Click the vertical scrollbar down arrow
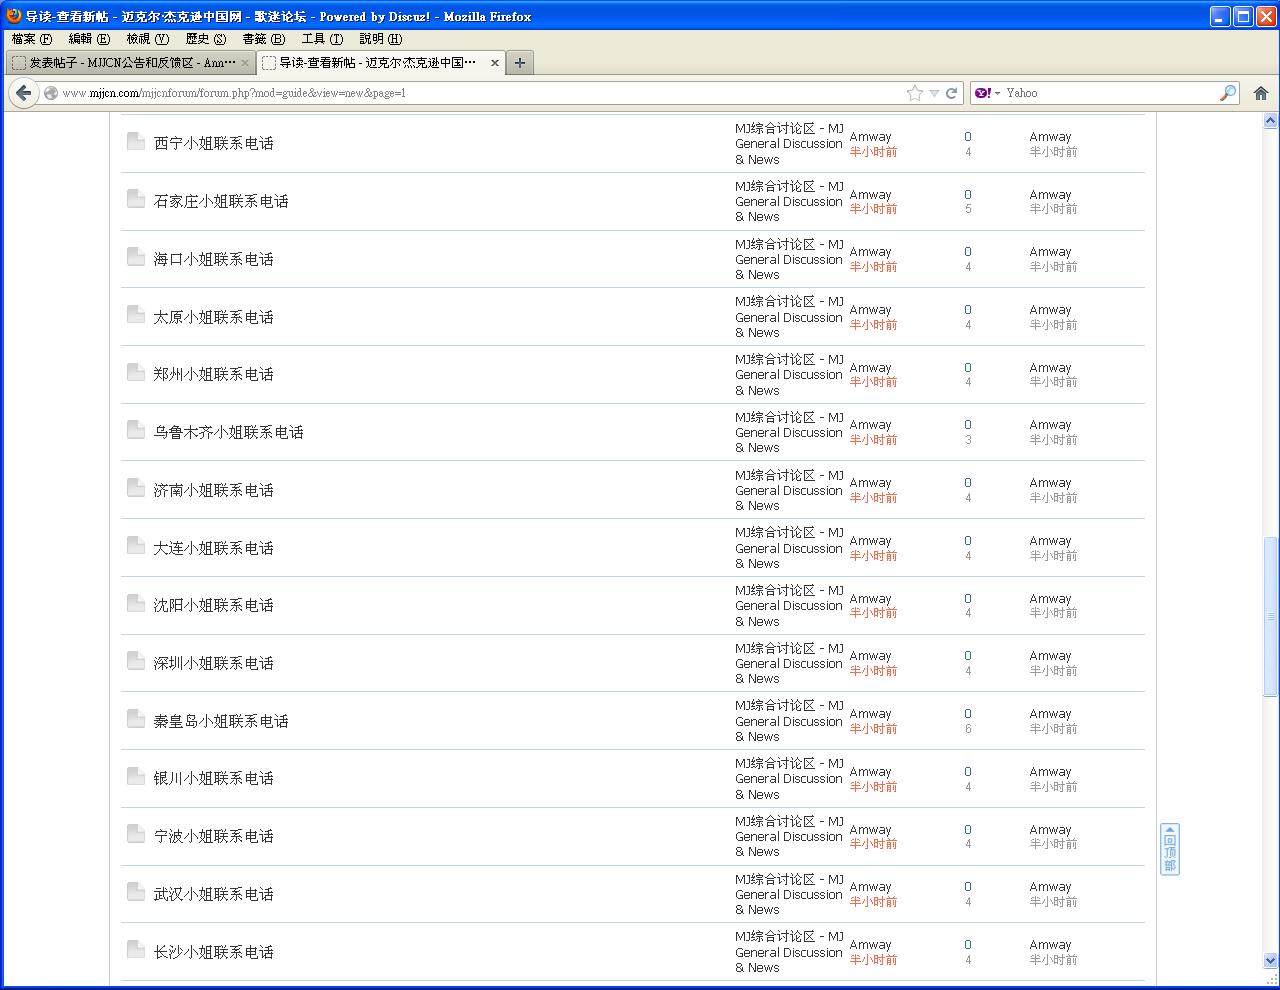 click(1271, 961)
